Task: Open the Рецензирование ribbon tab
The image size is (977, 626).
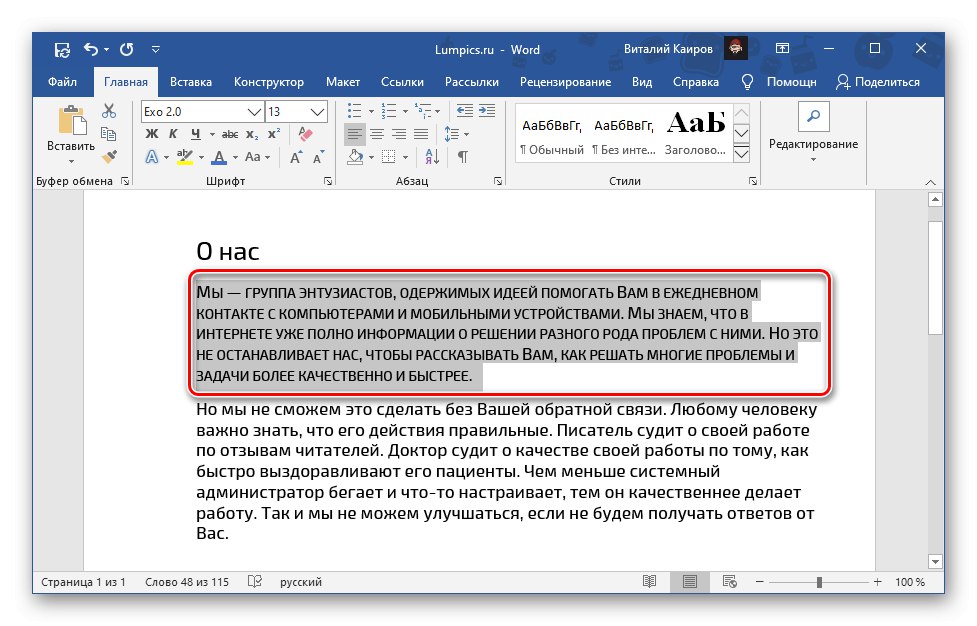Action: click(566, 81)
